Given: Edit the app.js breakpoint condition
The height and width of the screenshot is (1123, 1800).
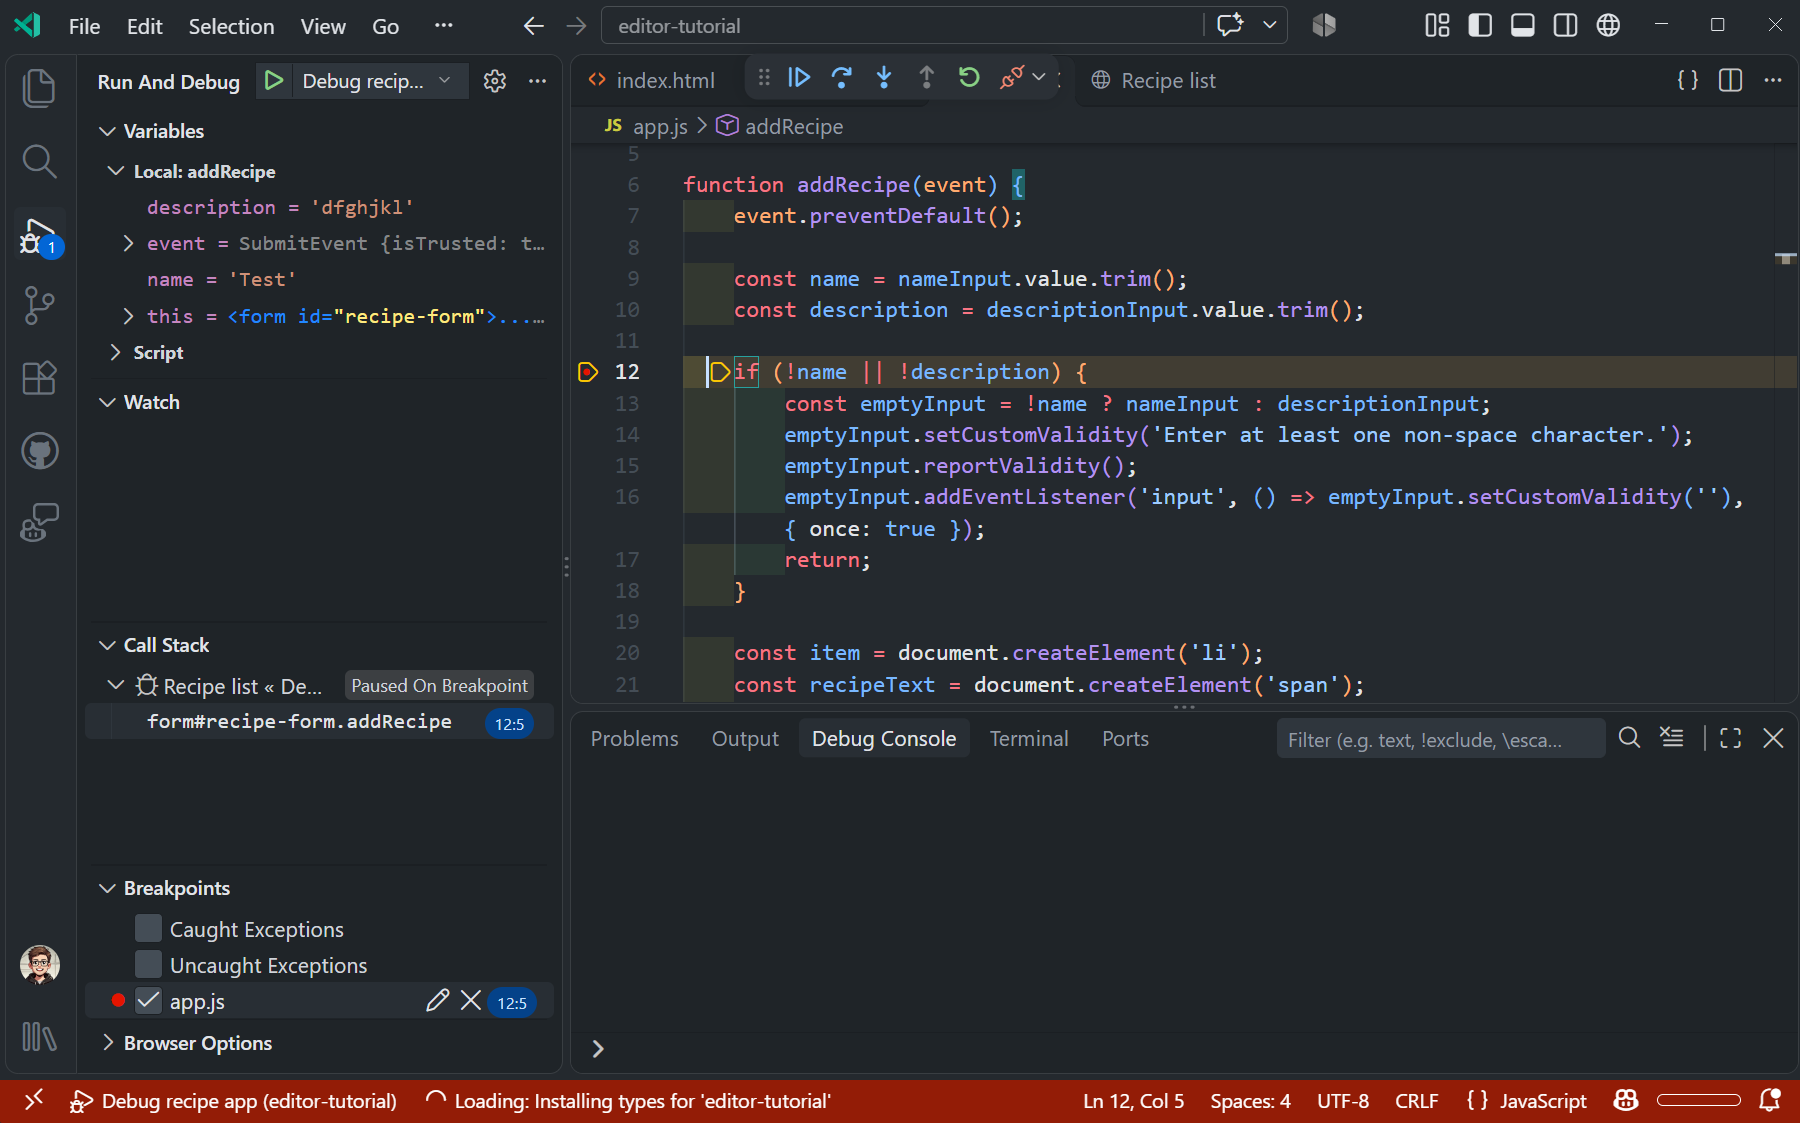Looking at the screenshot, I should point(437,1001).
